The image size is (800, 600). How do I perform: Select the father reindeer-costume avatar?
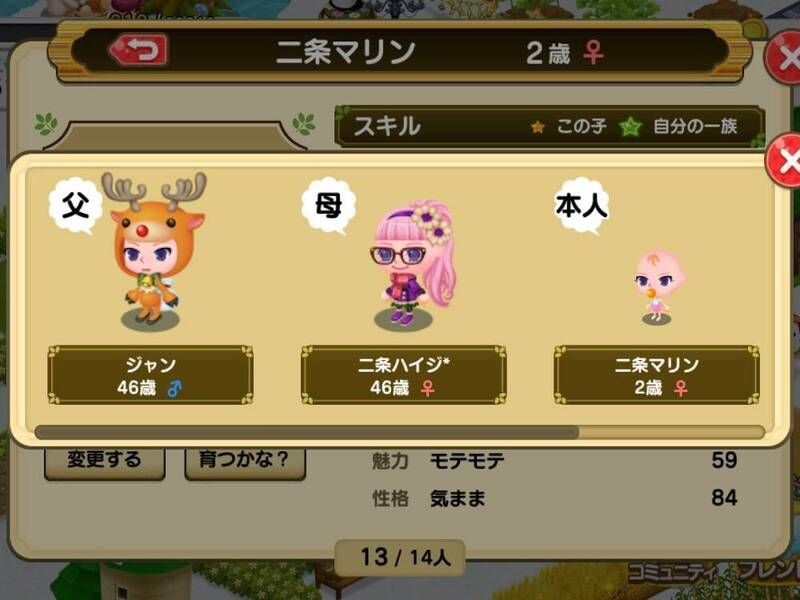(153, 251)
